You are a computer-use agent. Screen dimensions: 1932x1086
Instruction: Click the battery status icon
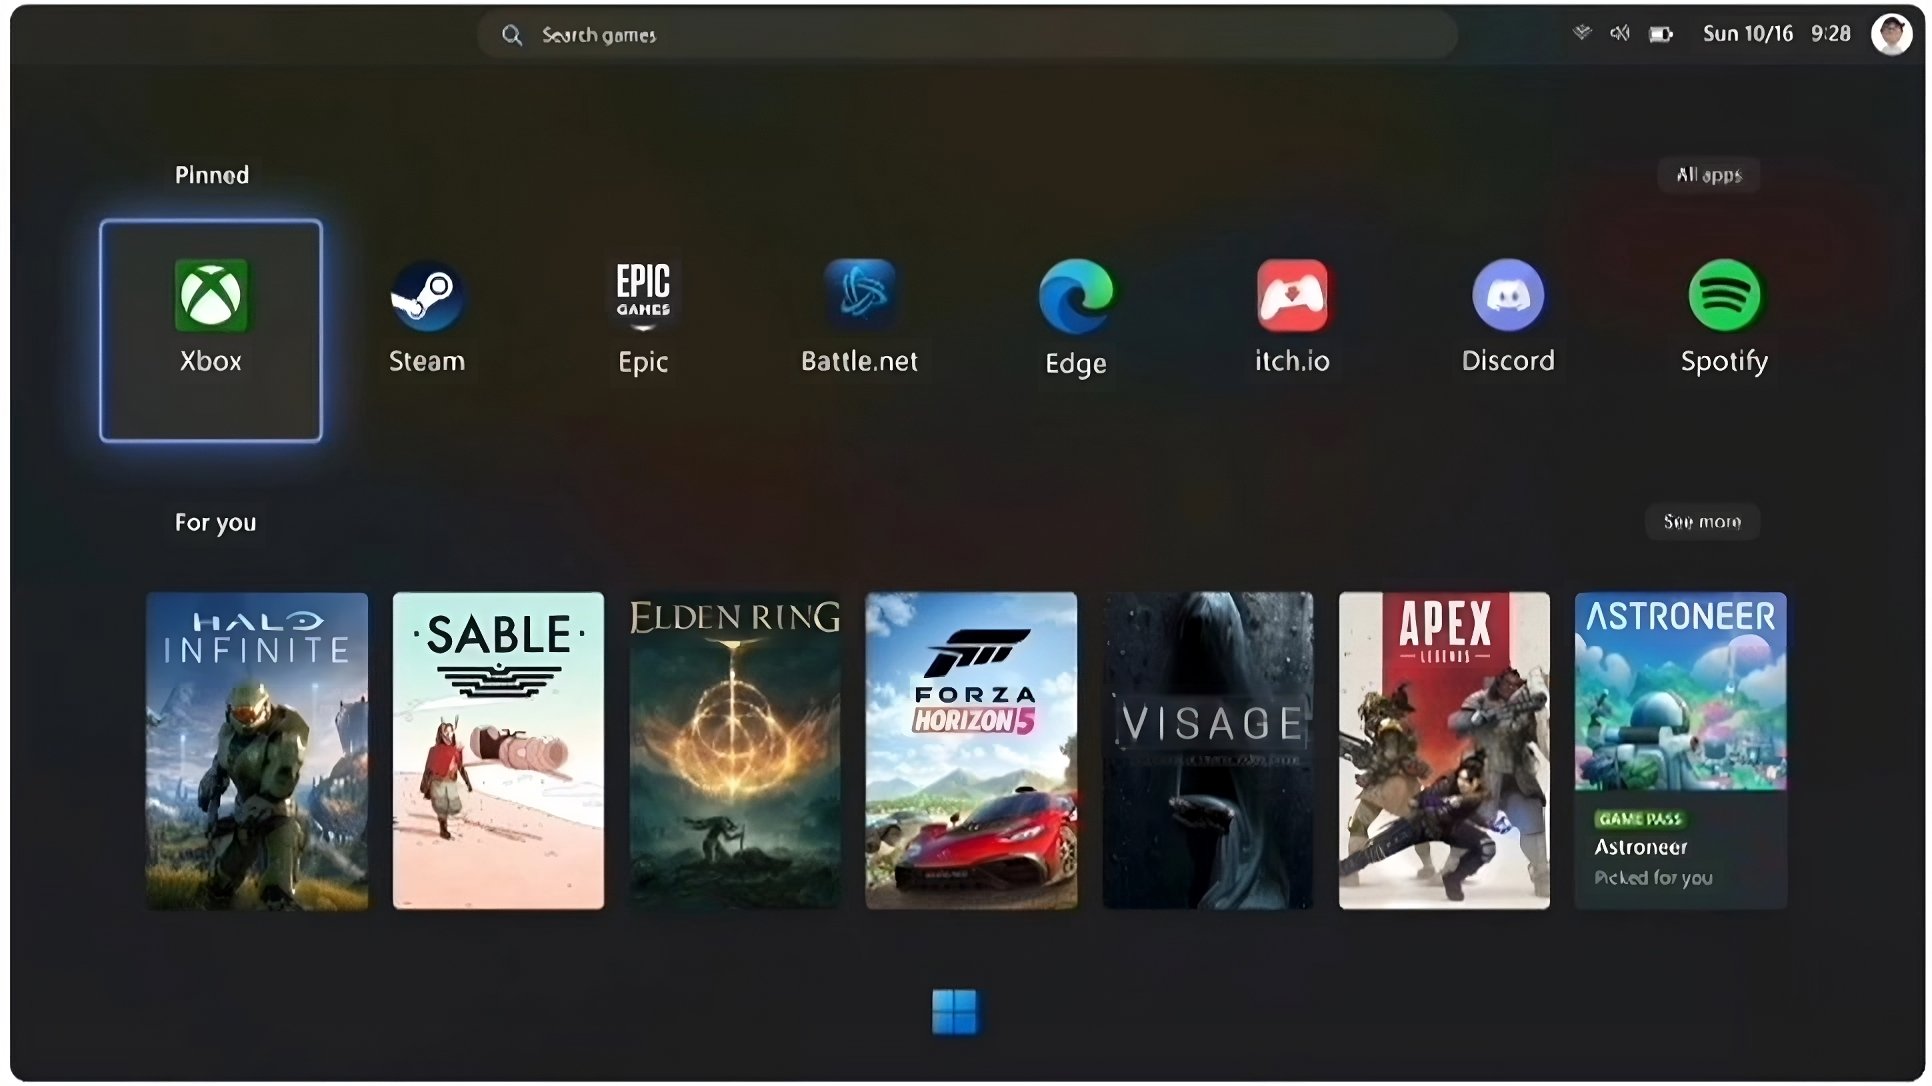point(1661,34)
